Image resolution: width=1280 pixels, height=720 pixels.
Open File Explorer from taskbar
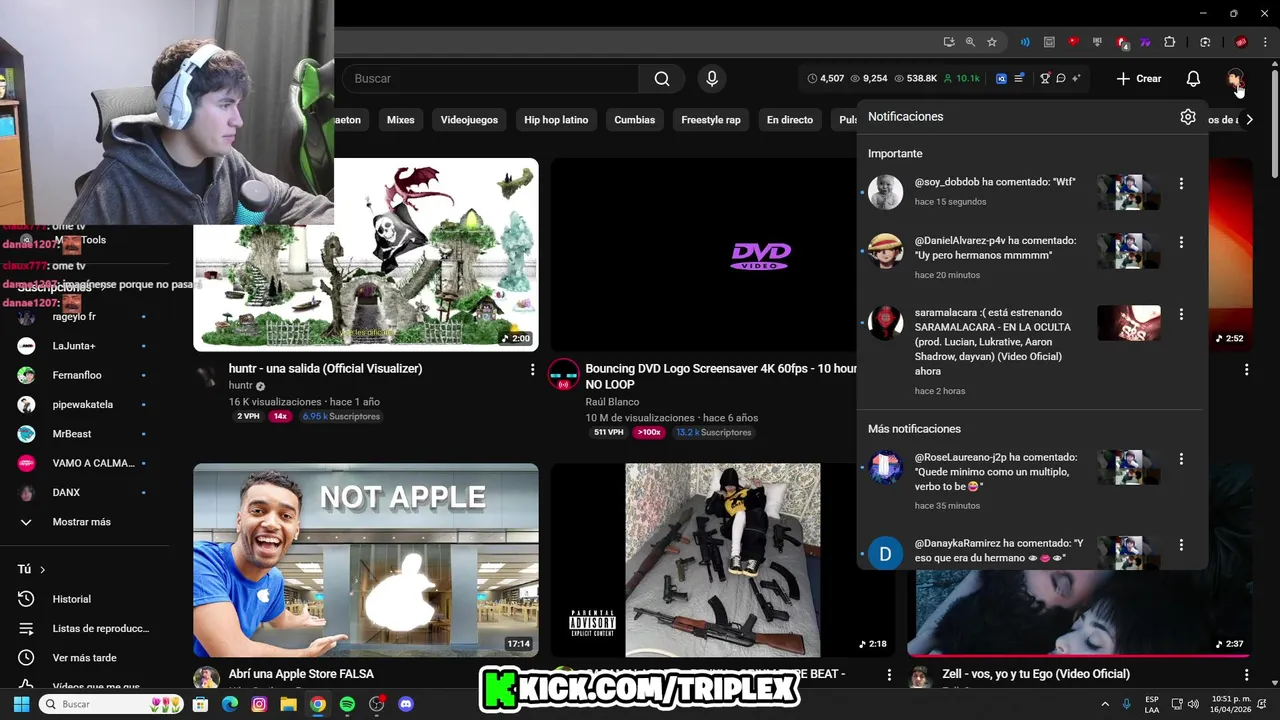(288, 704)
